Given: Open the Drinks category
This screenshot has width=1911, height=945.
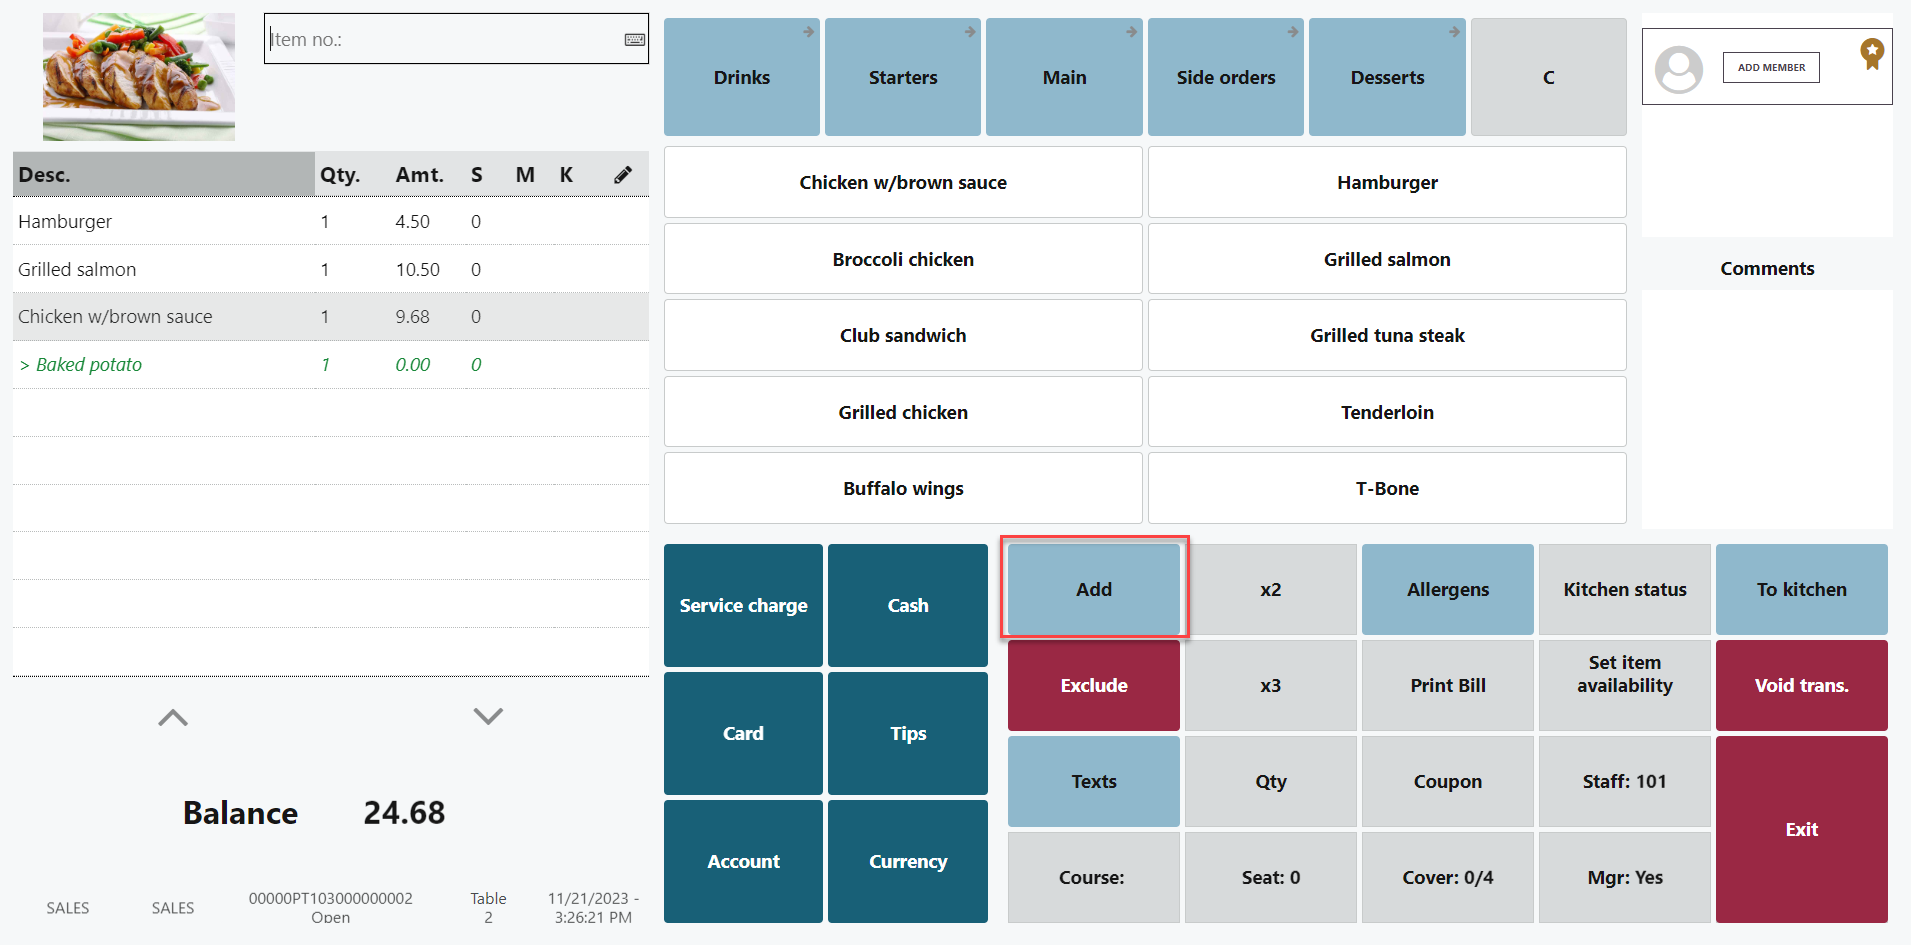Looking at the screenshot, I should 741,77.
